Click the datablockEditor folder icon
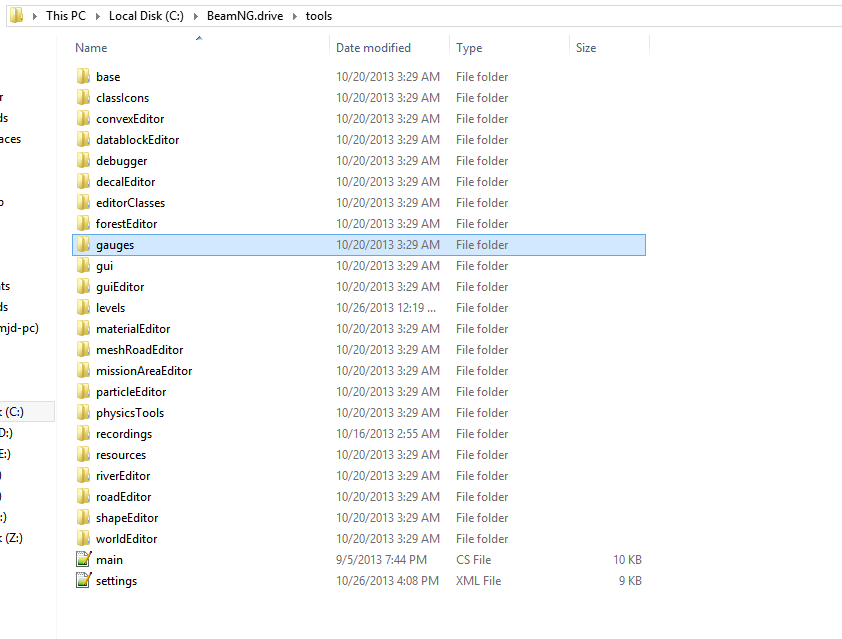Viewport: 842px width, 639px height. [x=83, y=140]
